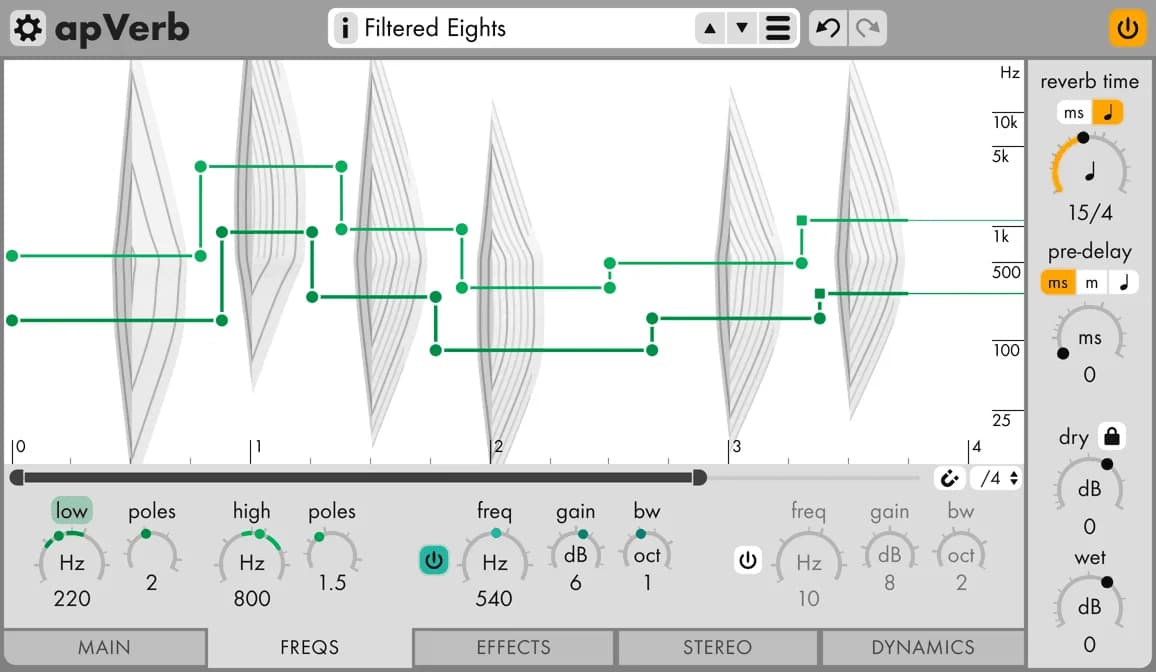The image size is (1156, 672).
Task: Enable the second EQ band power button
Action: tap(748, 561)
